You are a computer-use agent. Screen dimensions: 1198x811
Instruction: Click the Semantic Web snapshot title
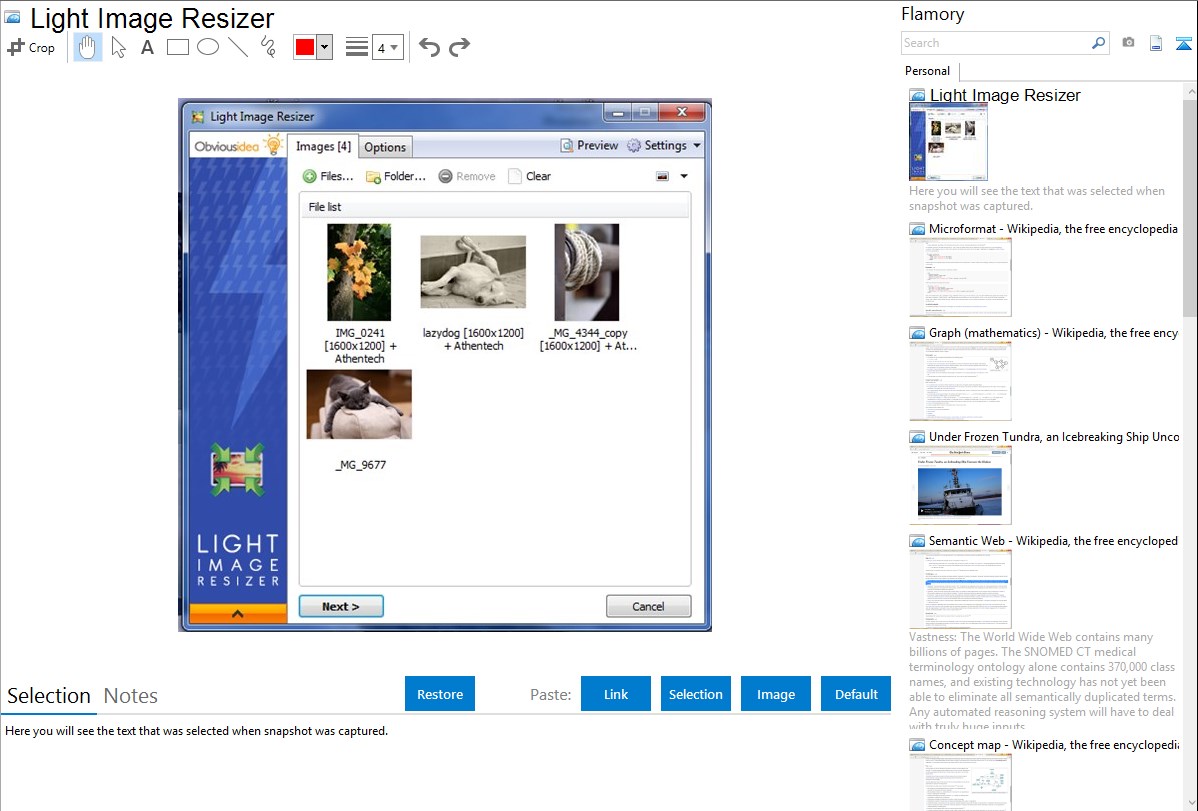[1053, 541]
